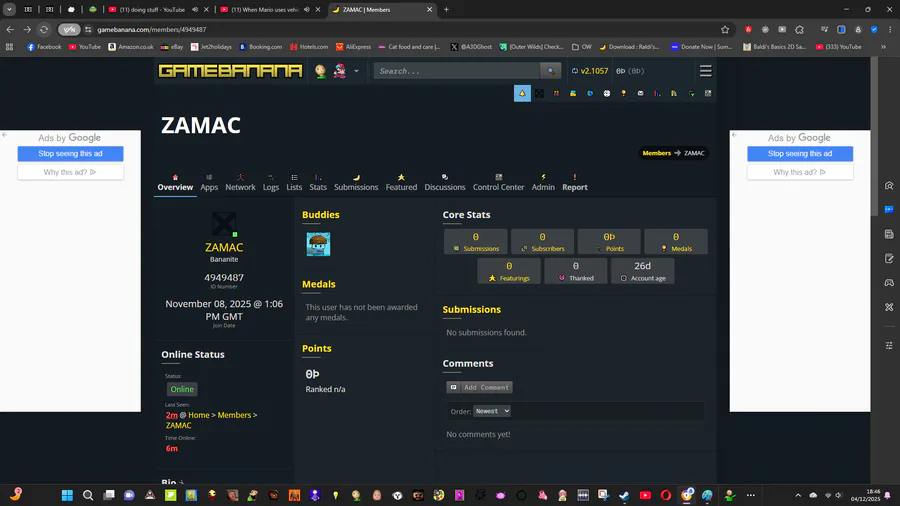The image size is (900, 506).
Task: Open the Logs tab
Action: click(x=270, y=183)
